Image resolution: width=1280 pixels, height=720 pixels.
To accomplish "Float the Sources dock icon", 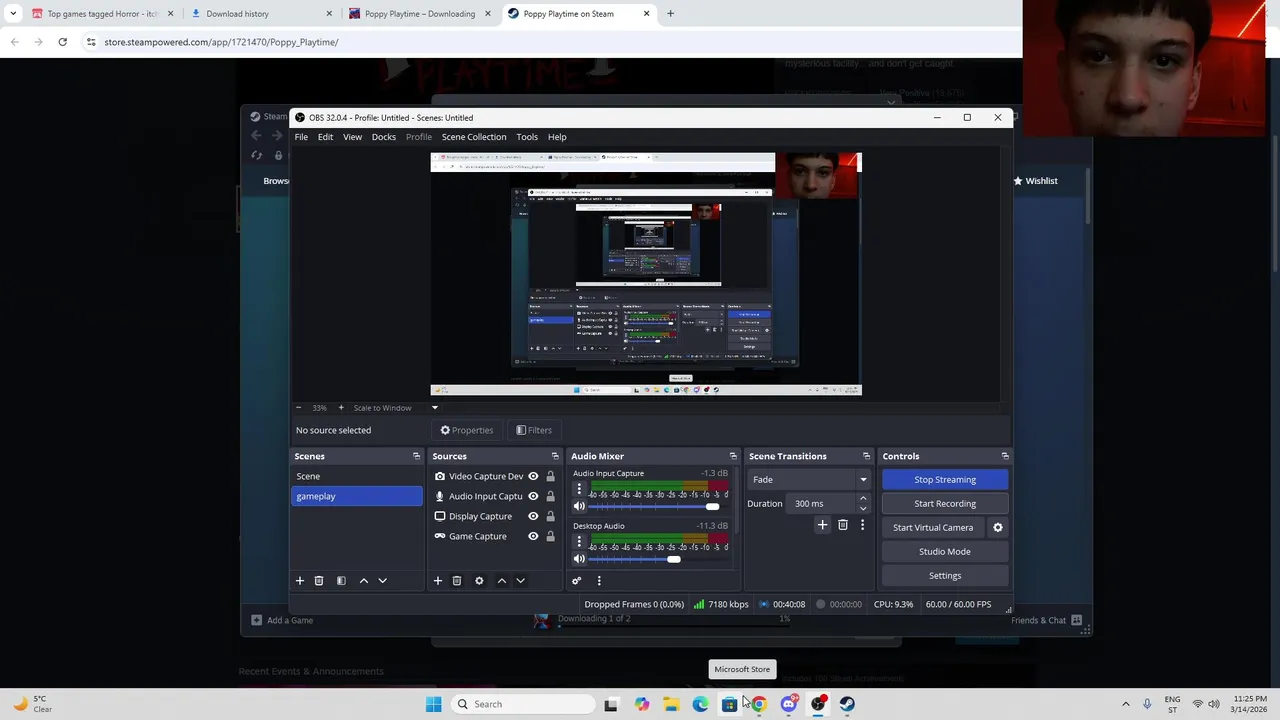I will coord(555,456).
